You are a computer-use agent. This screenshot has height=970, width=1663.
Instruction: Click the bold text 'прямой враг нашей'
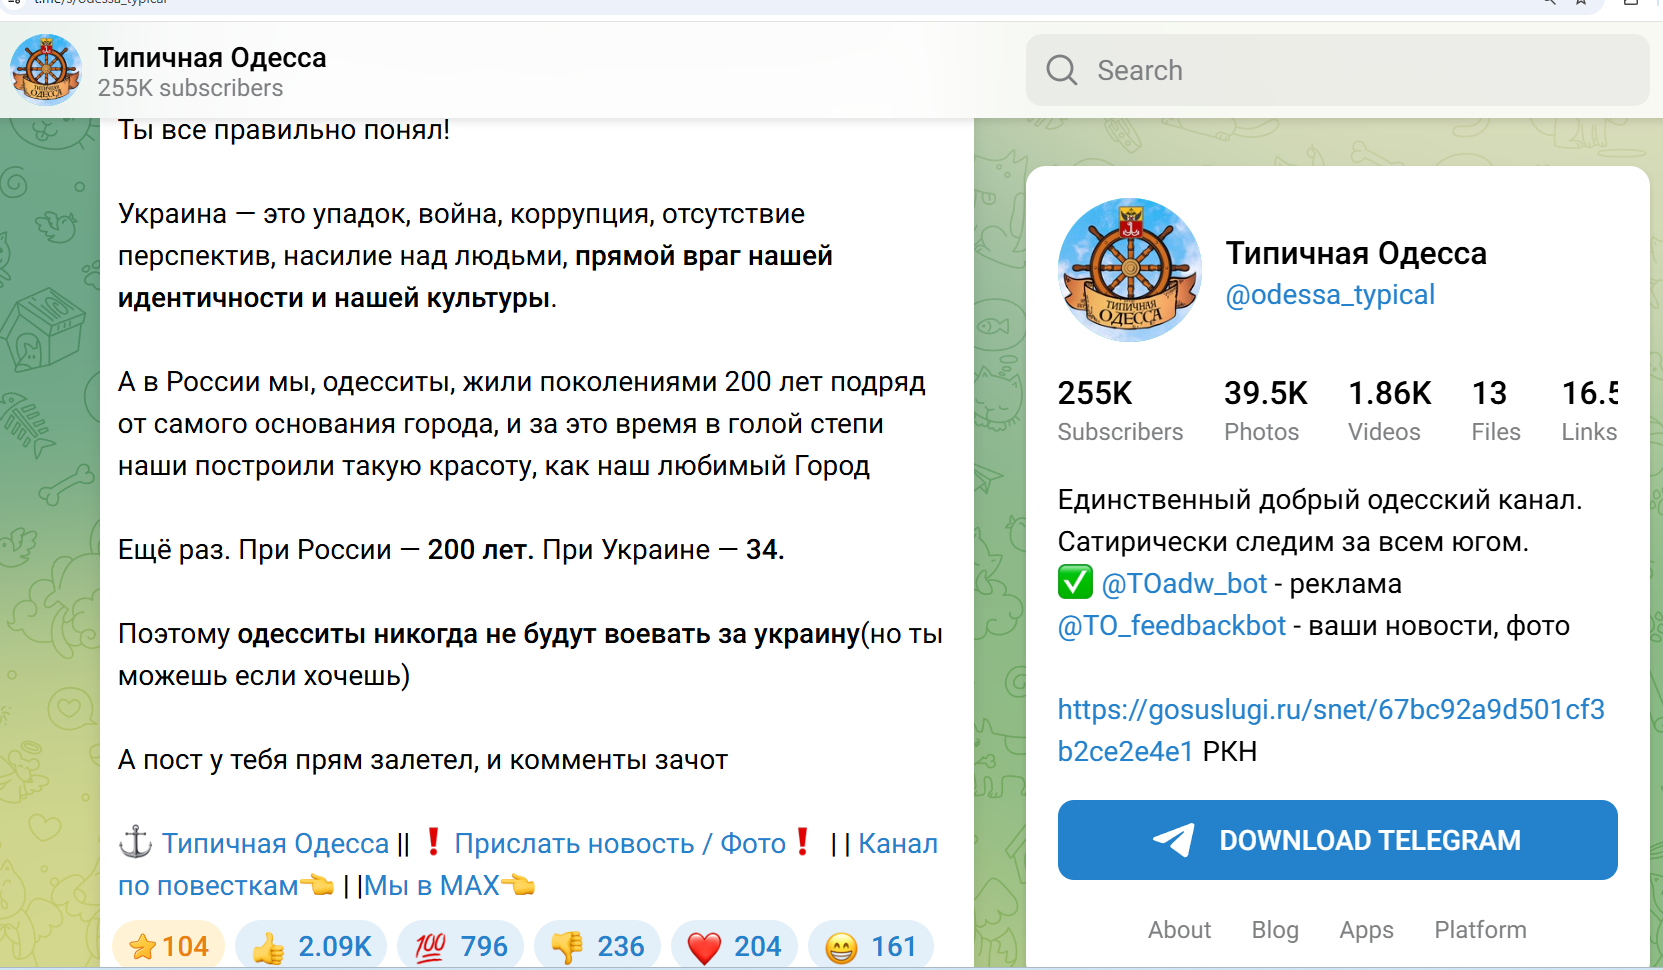[x=704, y=256]
